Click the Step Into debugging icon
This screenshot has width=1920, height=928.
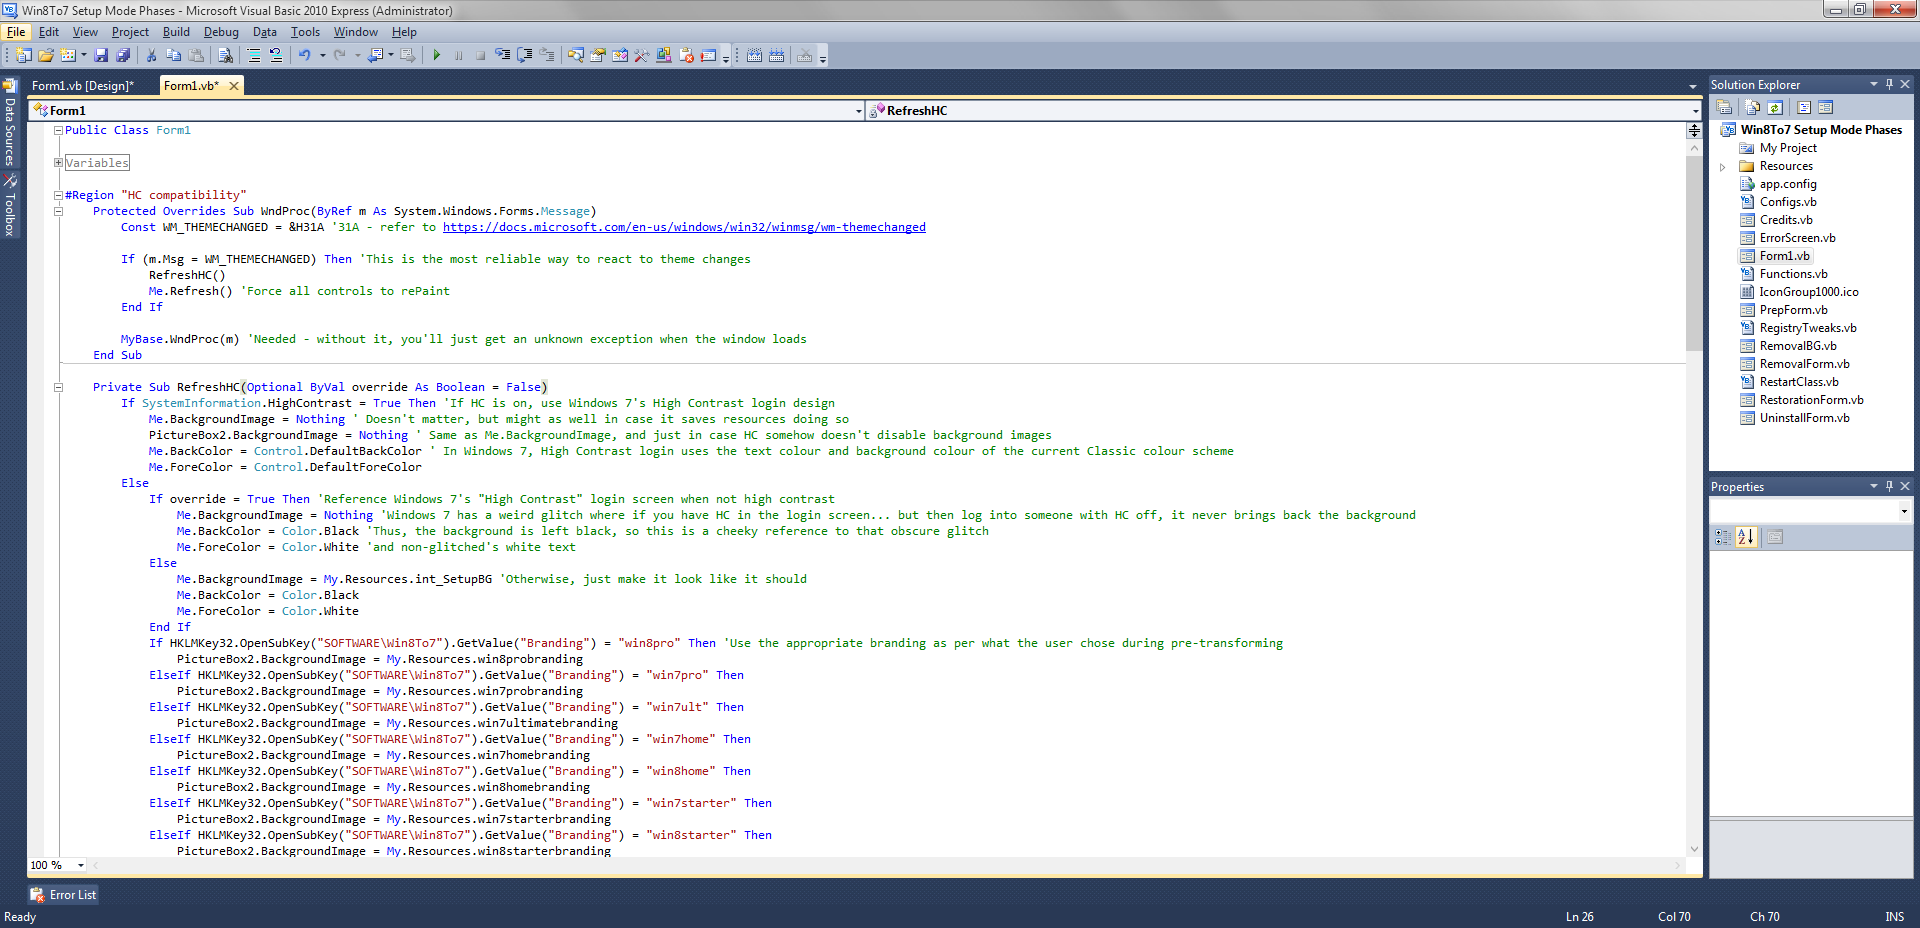(x=502, y=55)
